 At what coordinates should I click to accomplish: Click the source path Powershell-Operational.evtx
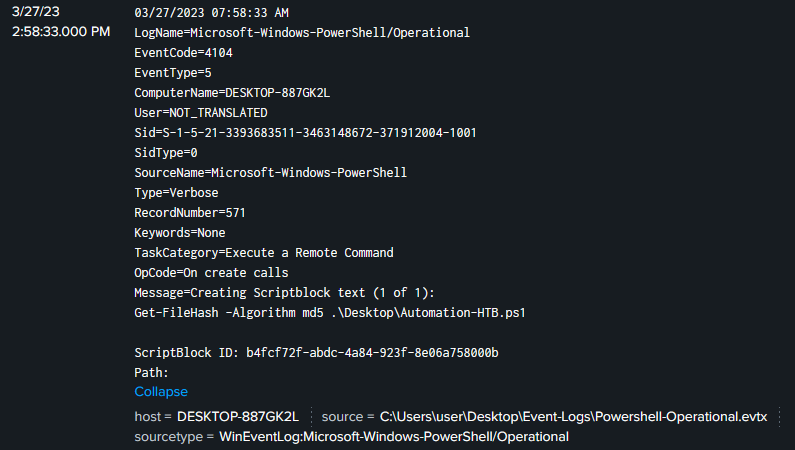(x=573, y=416)
